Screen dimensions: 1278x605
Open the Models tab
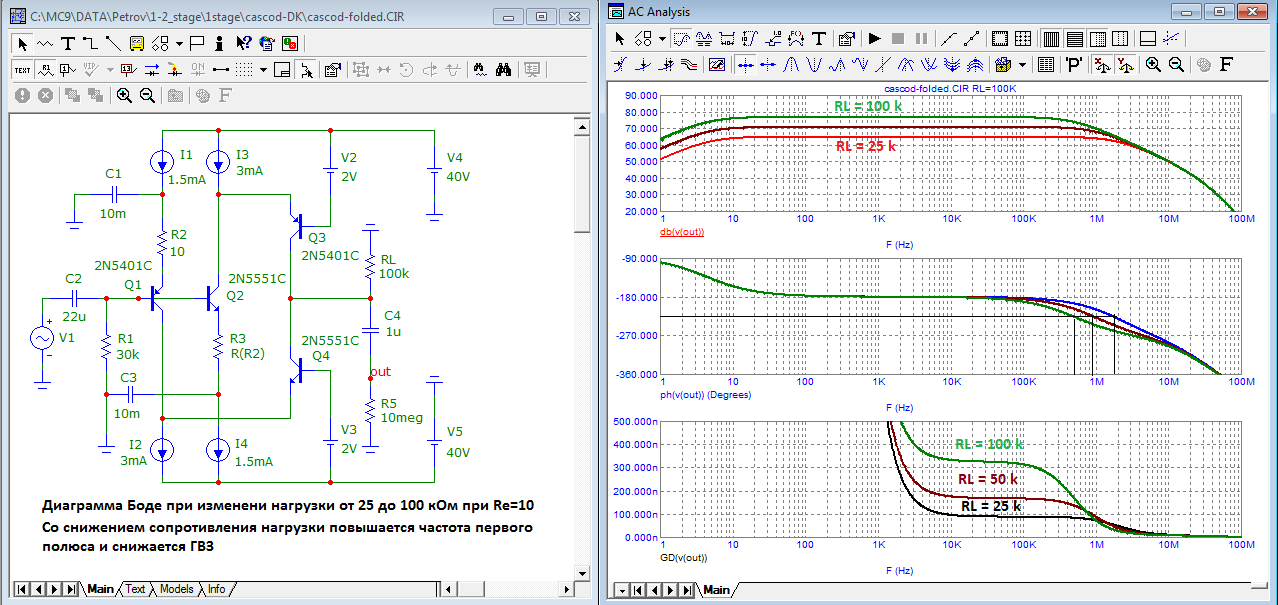176,589
